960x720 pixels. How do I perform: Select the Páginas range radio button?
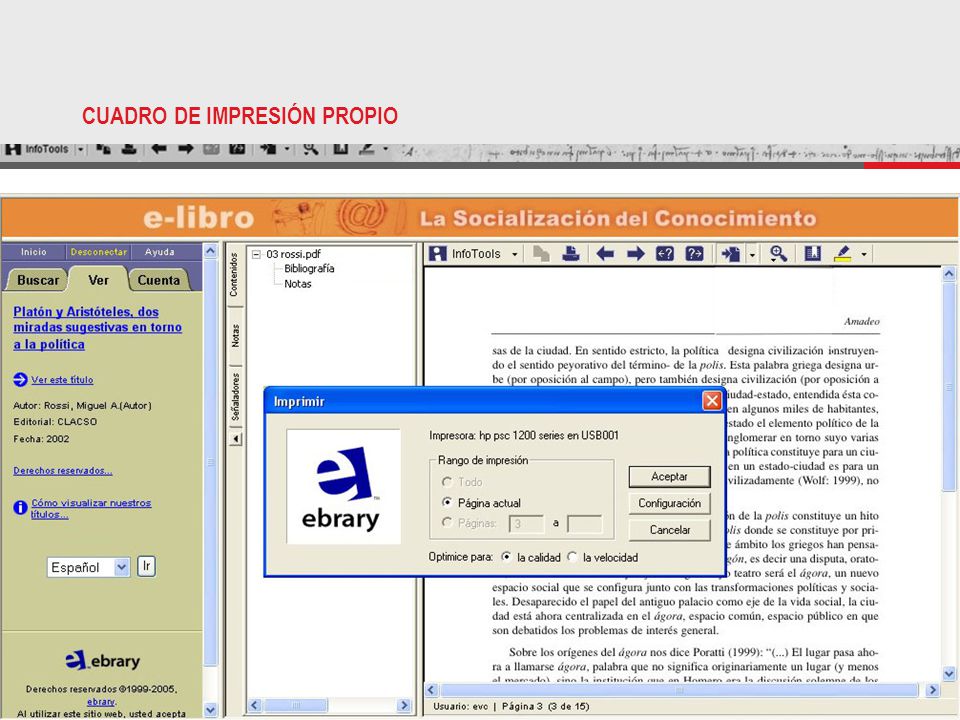click(469, 523)
